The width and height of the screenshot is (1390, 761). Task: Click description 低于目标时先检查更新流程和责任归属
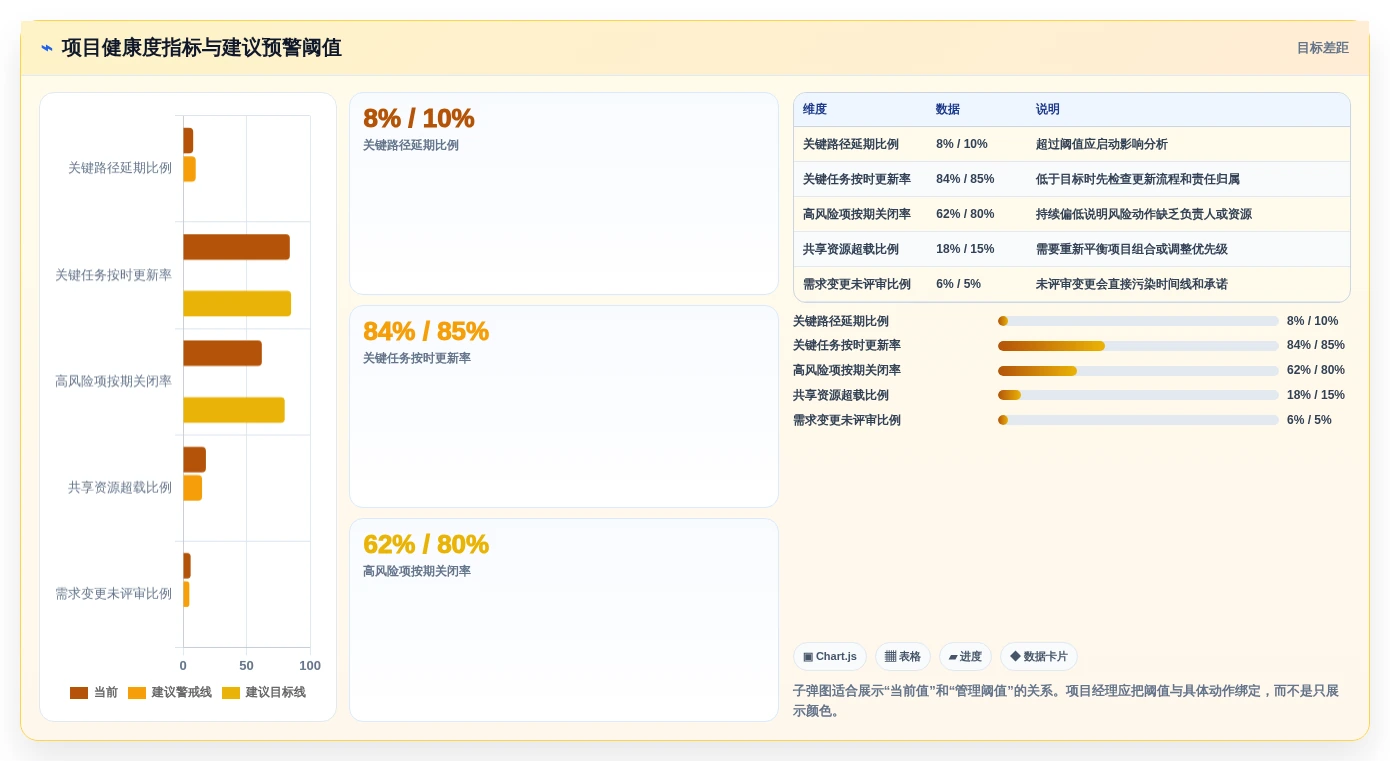click(1138, 179)
